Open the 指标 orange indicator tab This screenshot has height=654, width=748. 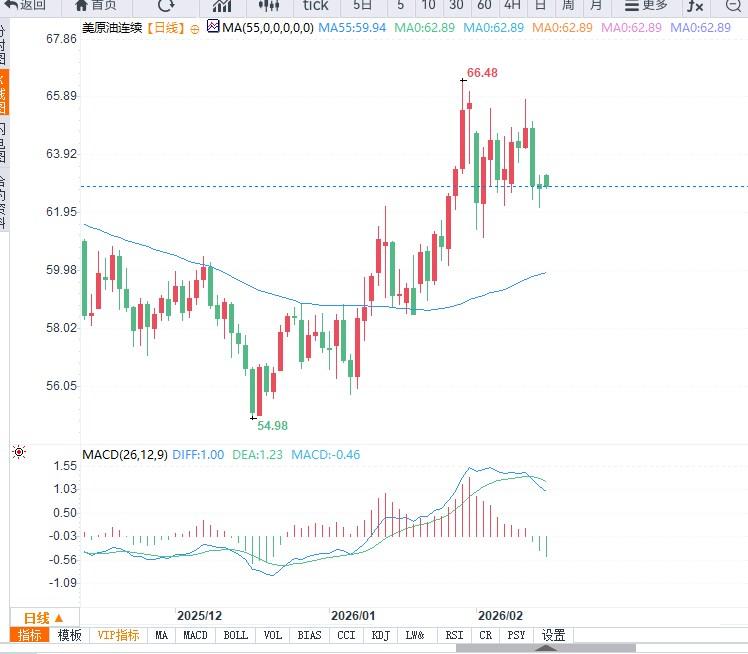(x=30, y=635)
